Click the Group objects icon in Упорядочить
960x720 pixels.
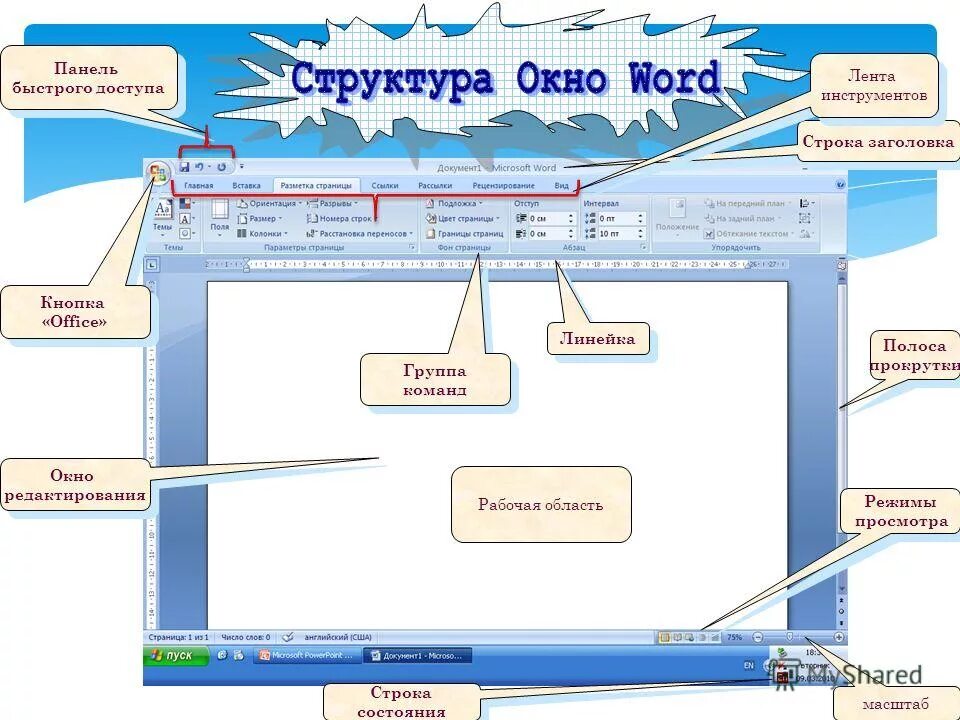pos(806,219)
